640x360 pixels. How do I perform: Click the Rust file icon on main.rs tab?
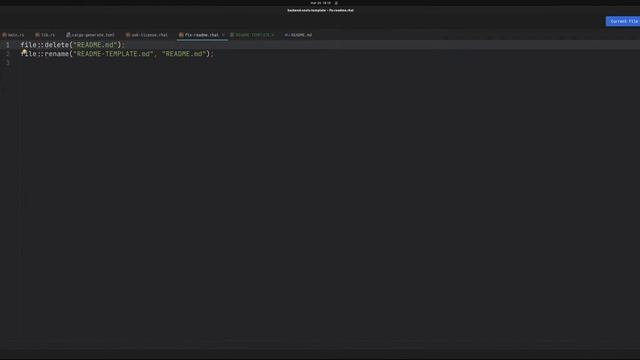click(x=4, y=35)
